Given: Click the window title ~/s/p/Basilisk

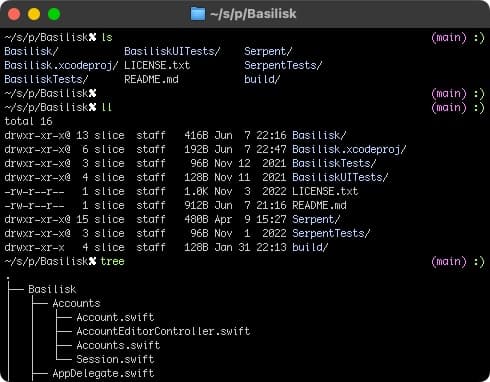Looking at the screenshot, I should coord(253,14).
